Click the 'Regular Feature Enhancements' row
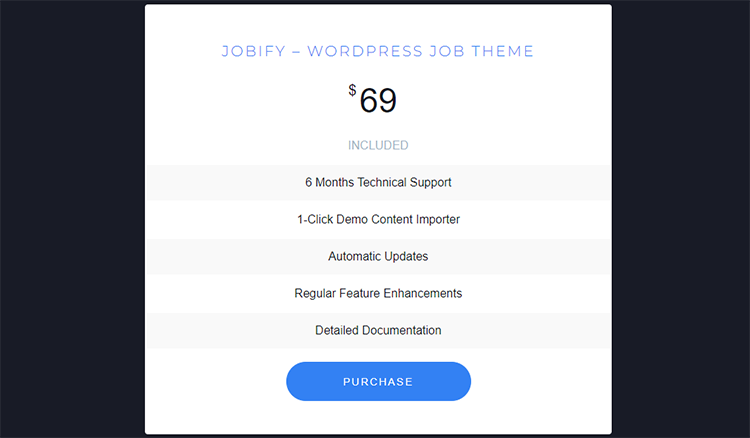This screenshot has width=750, height=438. [x=378, y=293]
